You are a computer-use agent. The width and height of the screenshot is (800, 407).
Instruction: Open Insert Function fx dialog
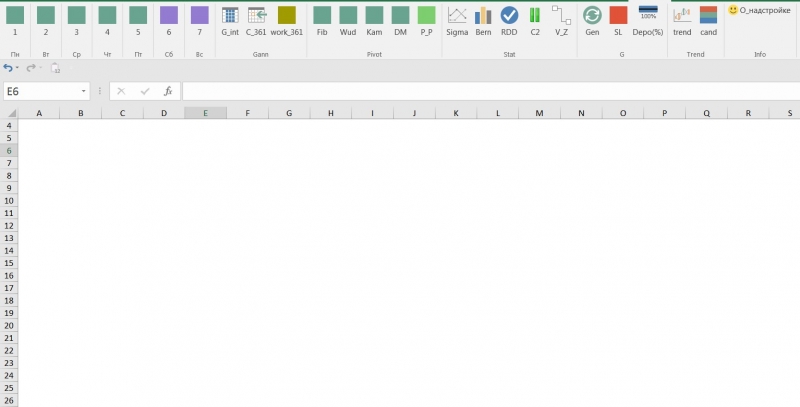[x=168, y=91]
